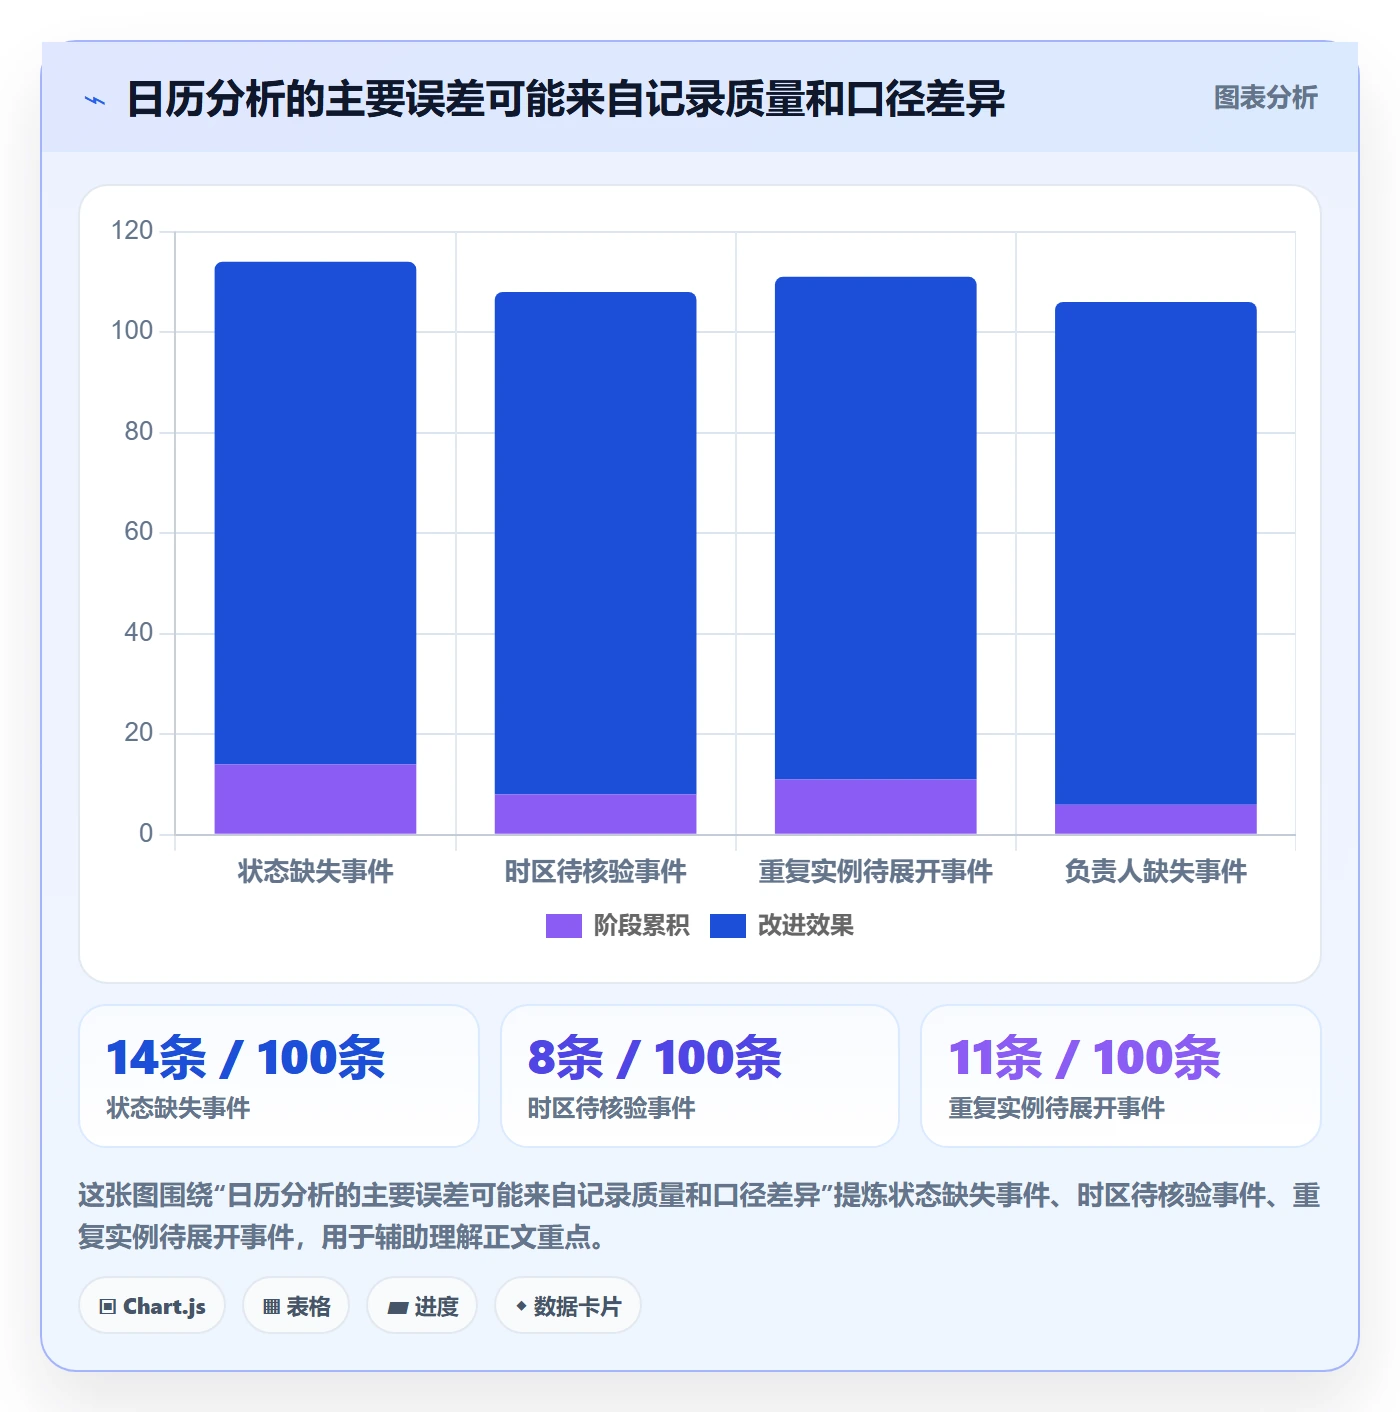Click the 重复实例待展开事件 x-axis label
The image size is (1400, 1412).
click(x=875, y=872)
